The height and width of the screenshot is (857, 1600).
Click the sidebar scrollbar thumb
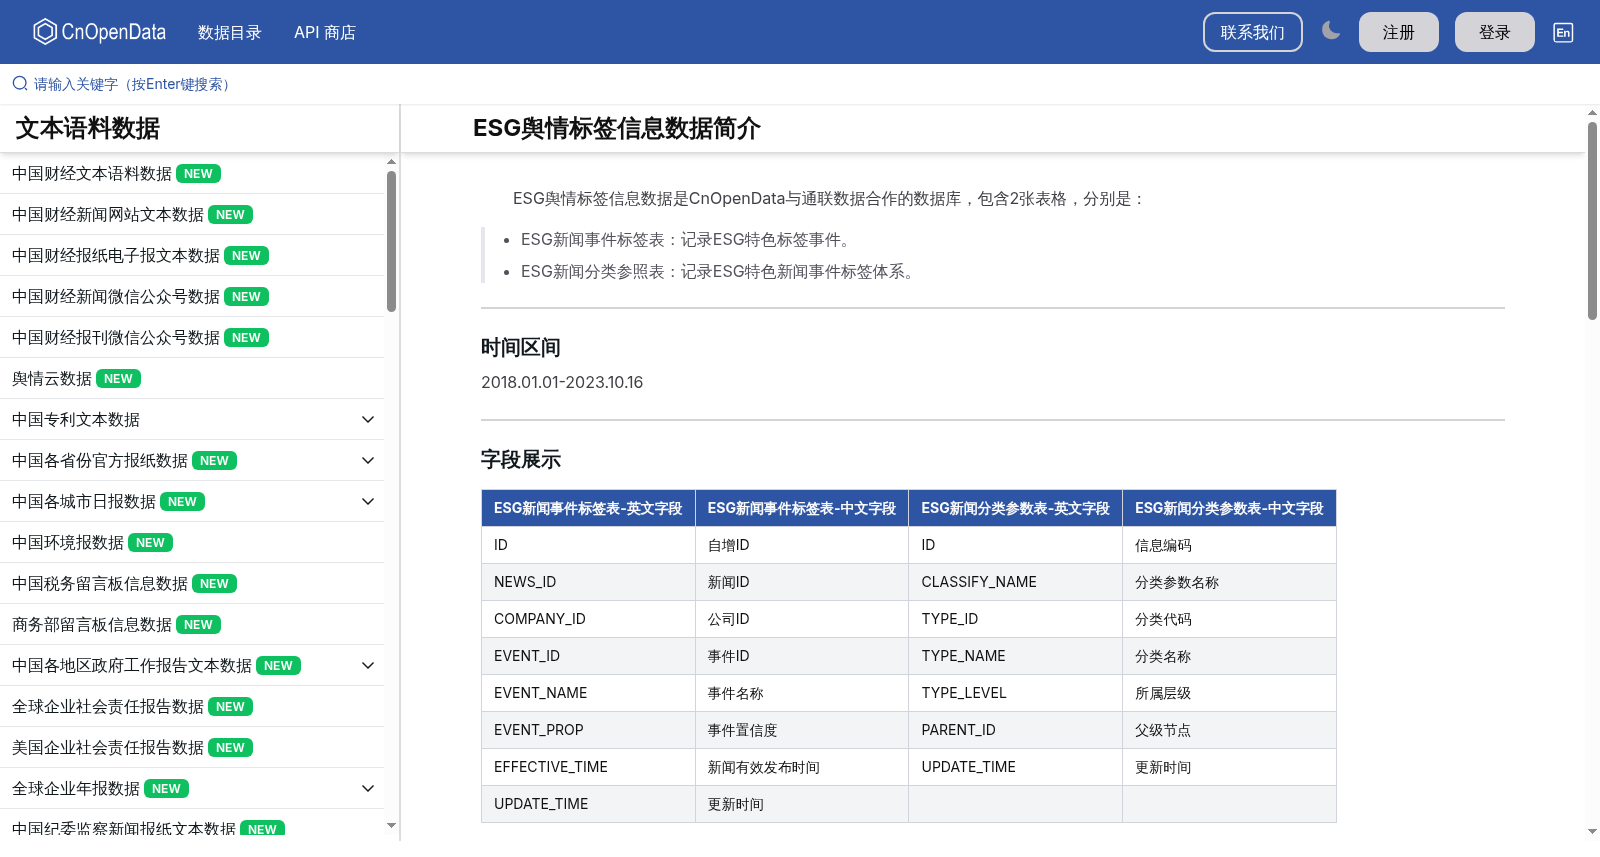click(391, 241)
